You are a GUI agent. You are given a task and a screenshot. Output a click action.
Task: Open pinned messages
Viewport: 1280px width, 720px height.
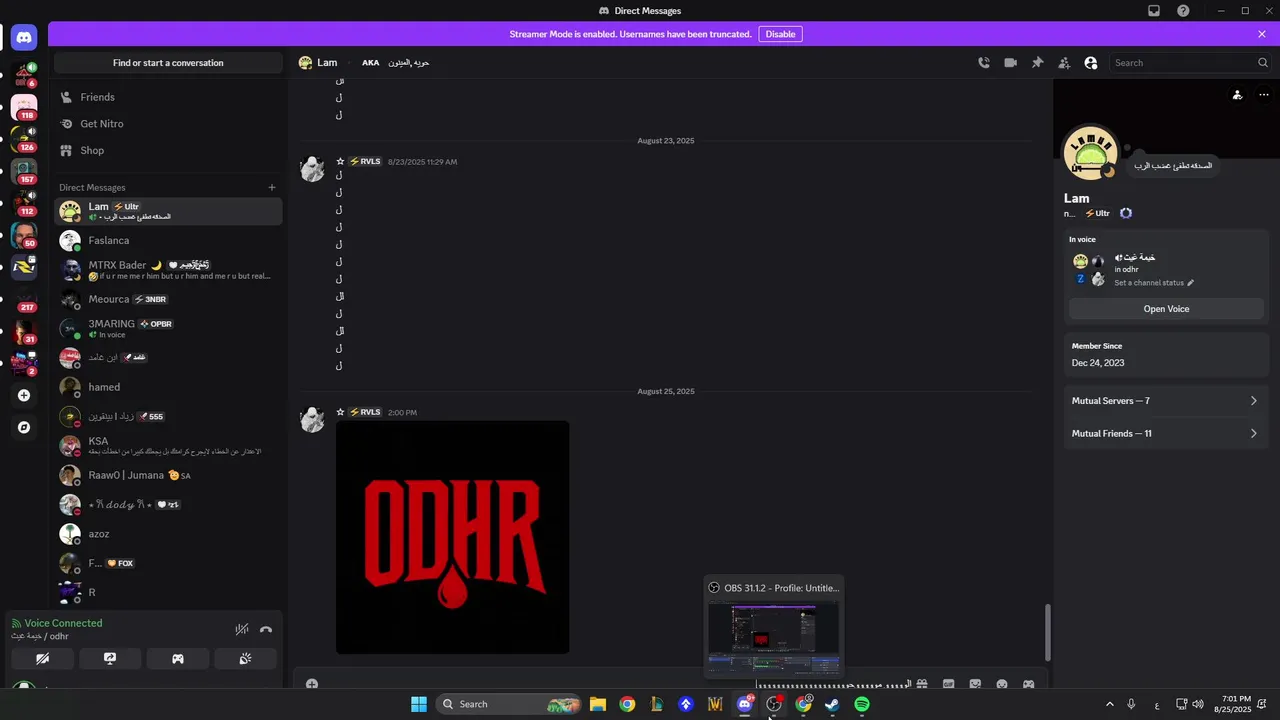(1038, 62)
